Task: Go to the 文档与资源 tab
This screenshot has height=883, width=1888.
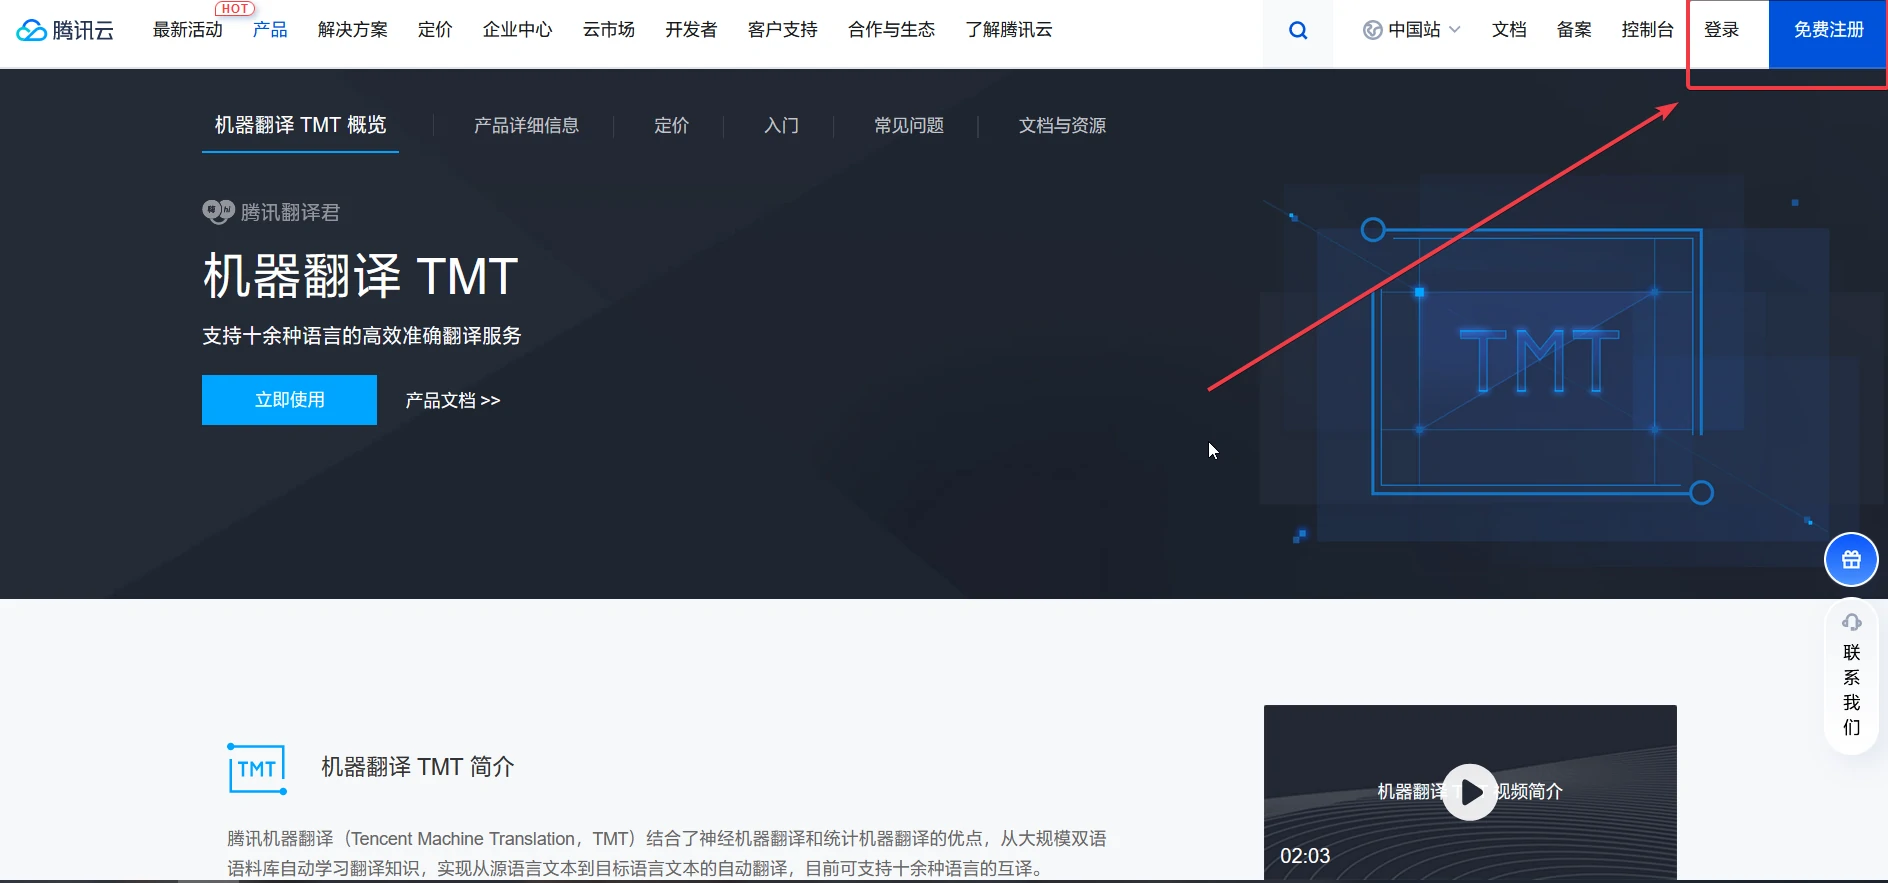Action: pyautogui.click(x=1062, y=126)
